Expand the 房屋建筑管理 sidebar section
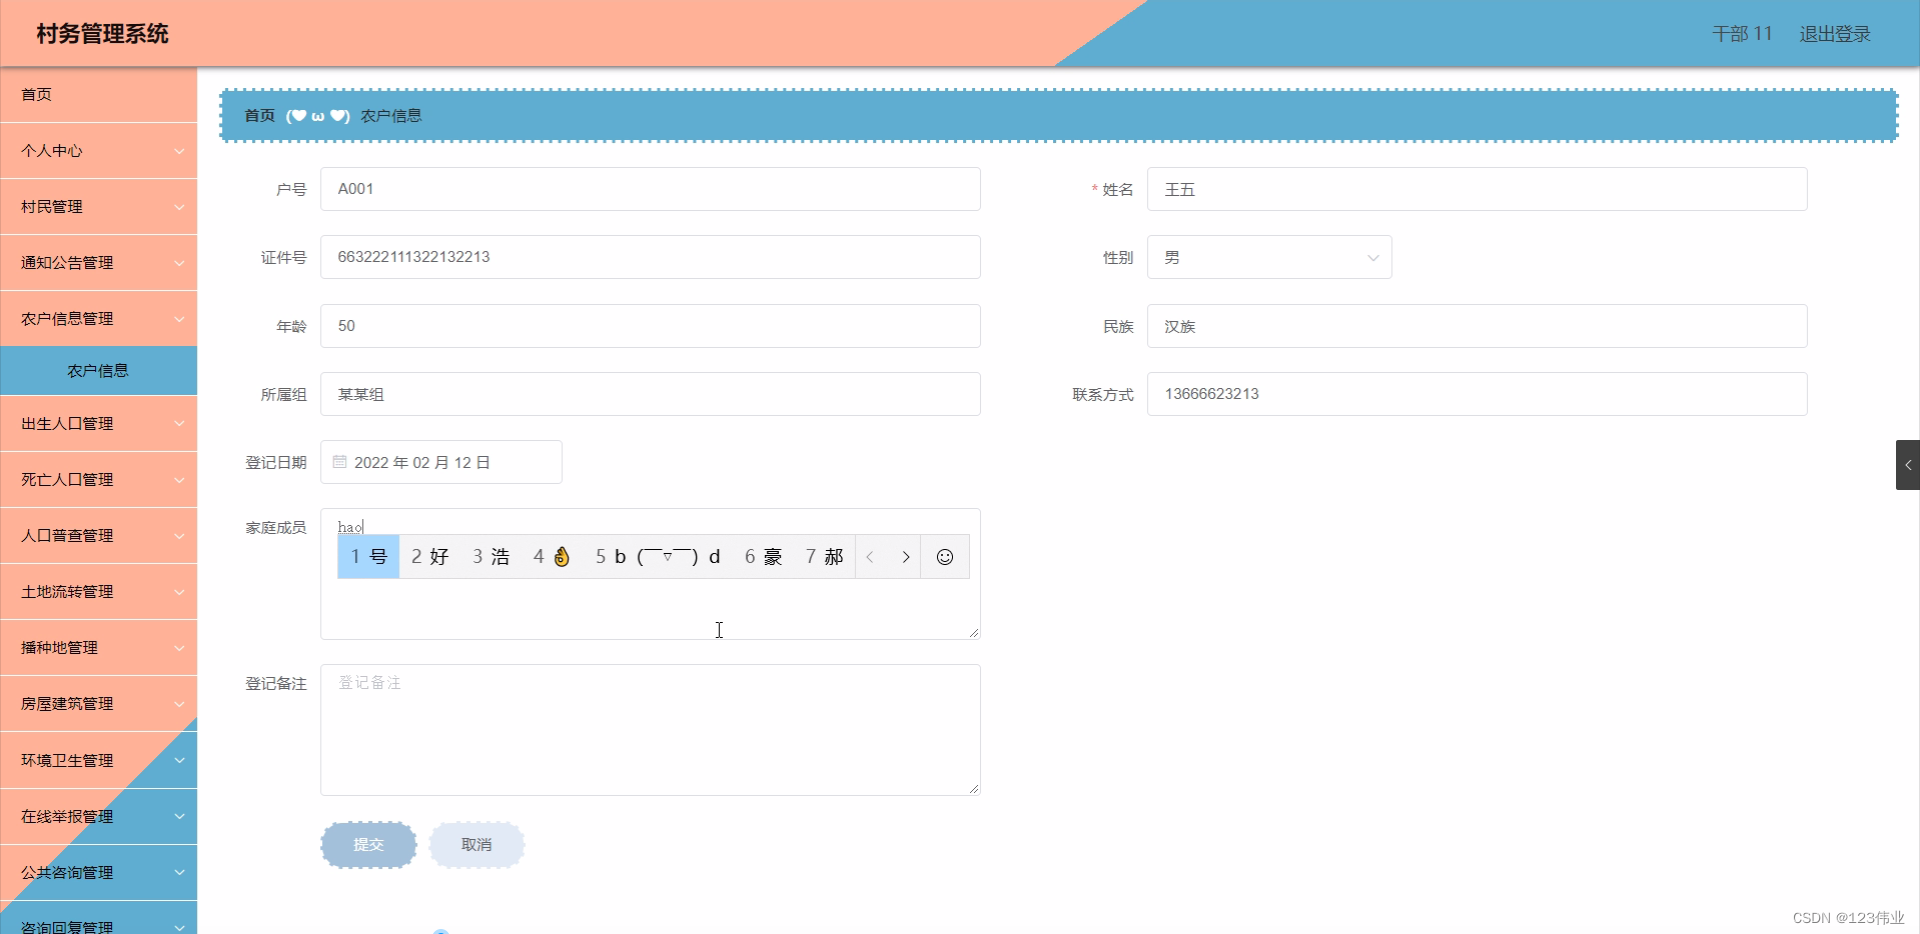Image resolution: width=1920 pixels, height=934 pixels. tap(98, 703)
